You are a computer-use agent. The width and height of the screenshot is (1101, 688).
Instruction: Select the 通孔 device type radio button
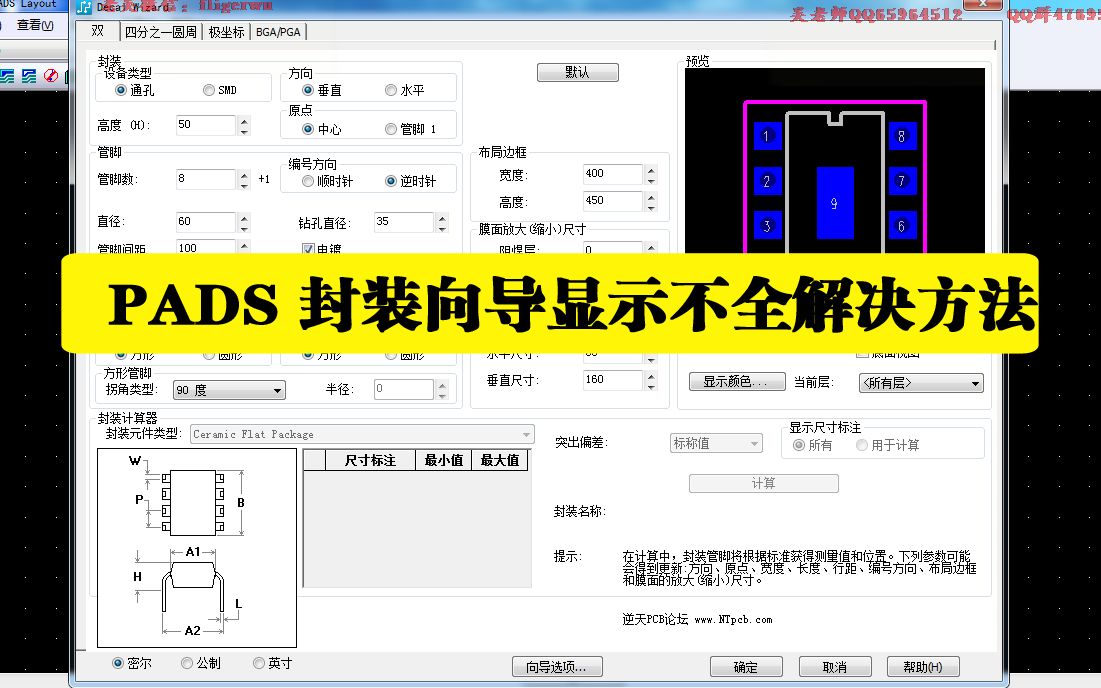(x=121, y=88)
